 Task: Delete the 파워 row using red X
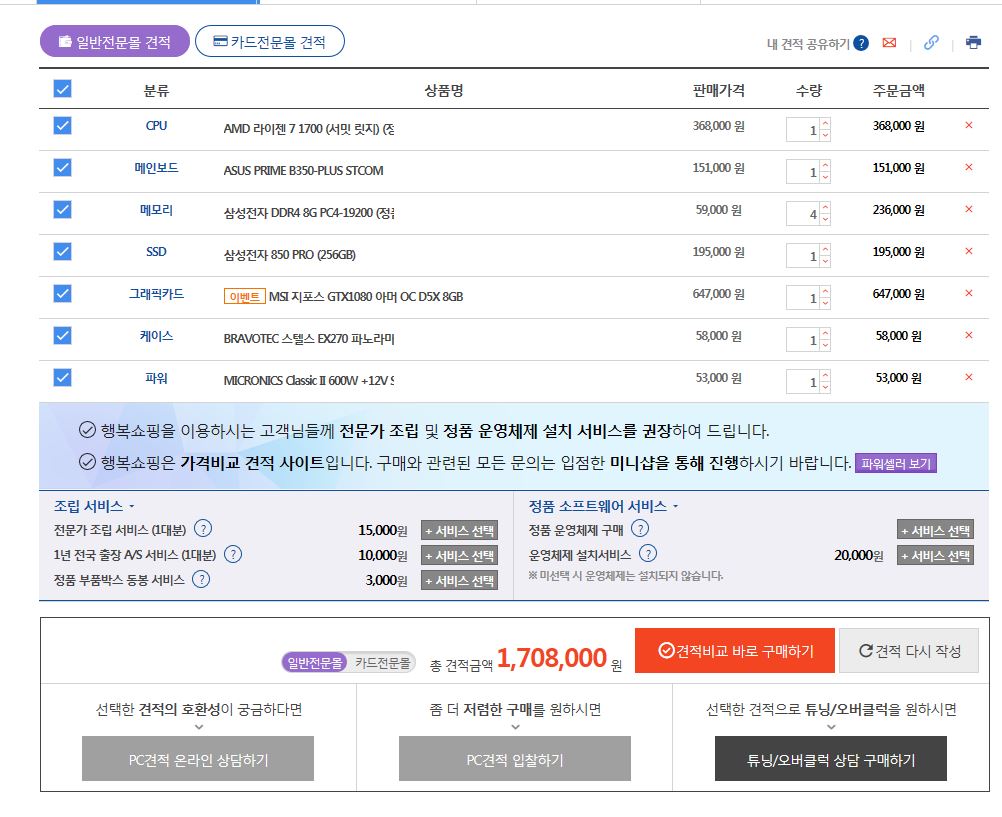point(969,377)
